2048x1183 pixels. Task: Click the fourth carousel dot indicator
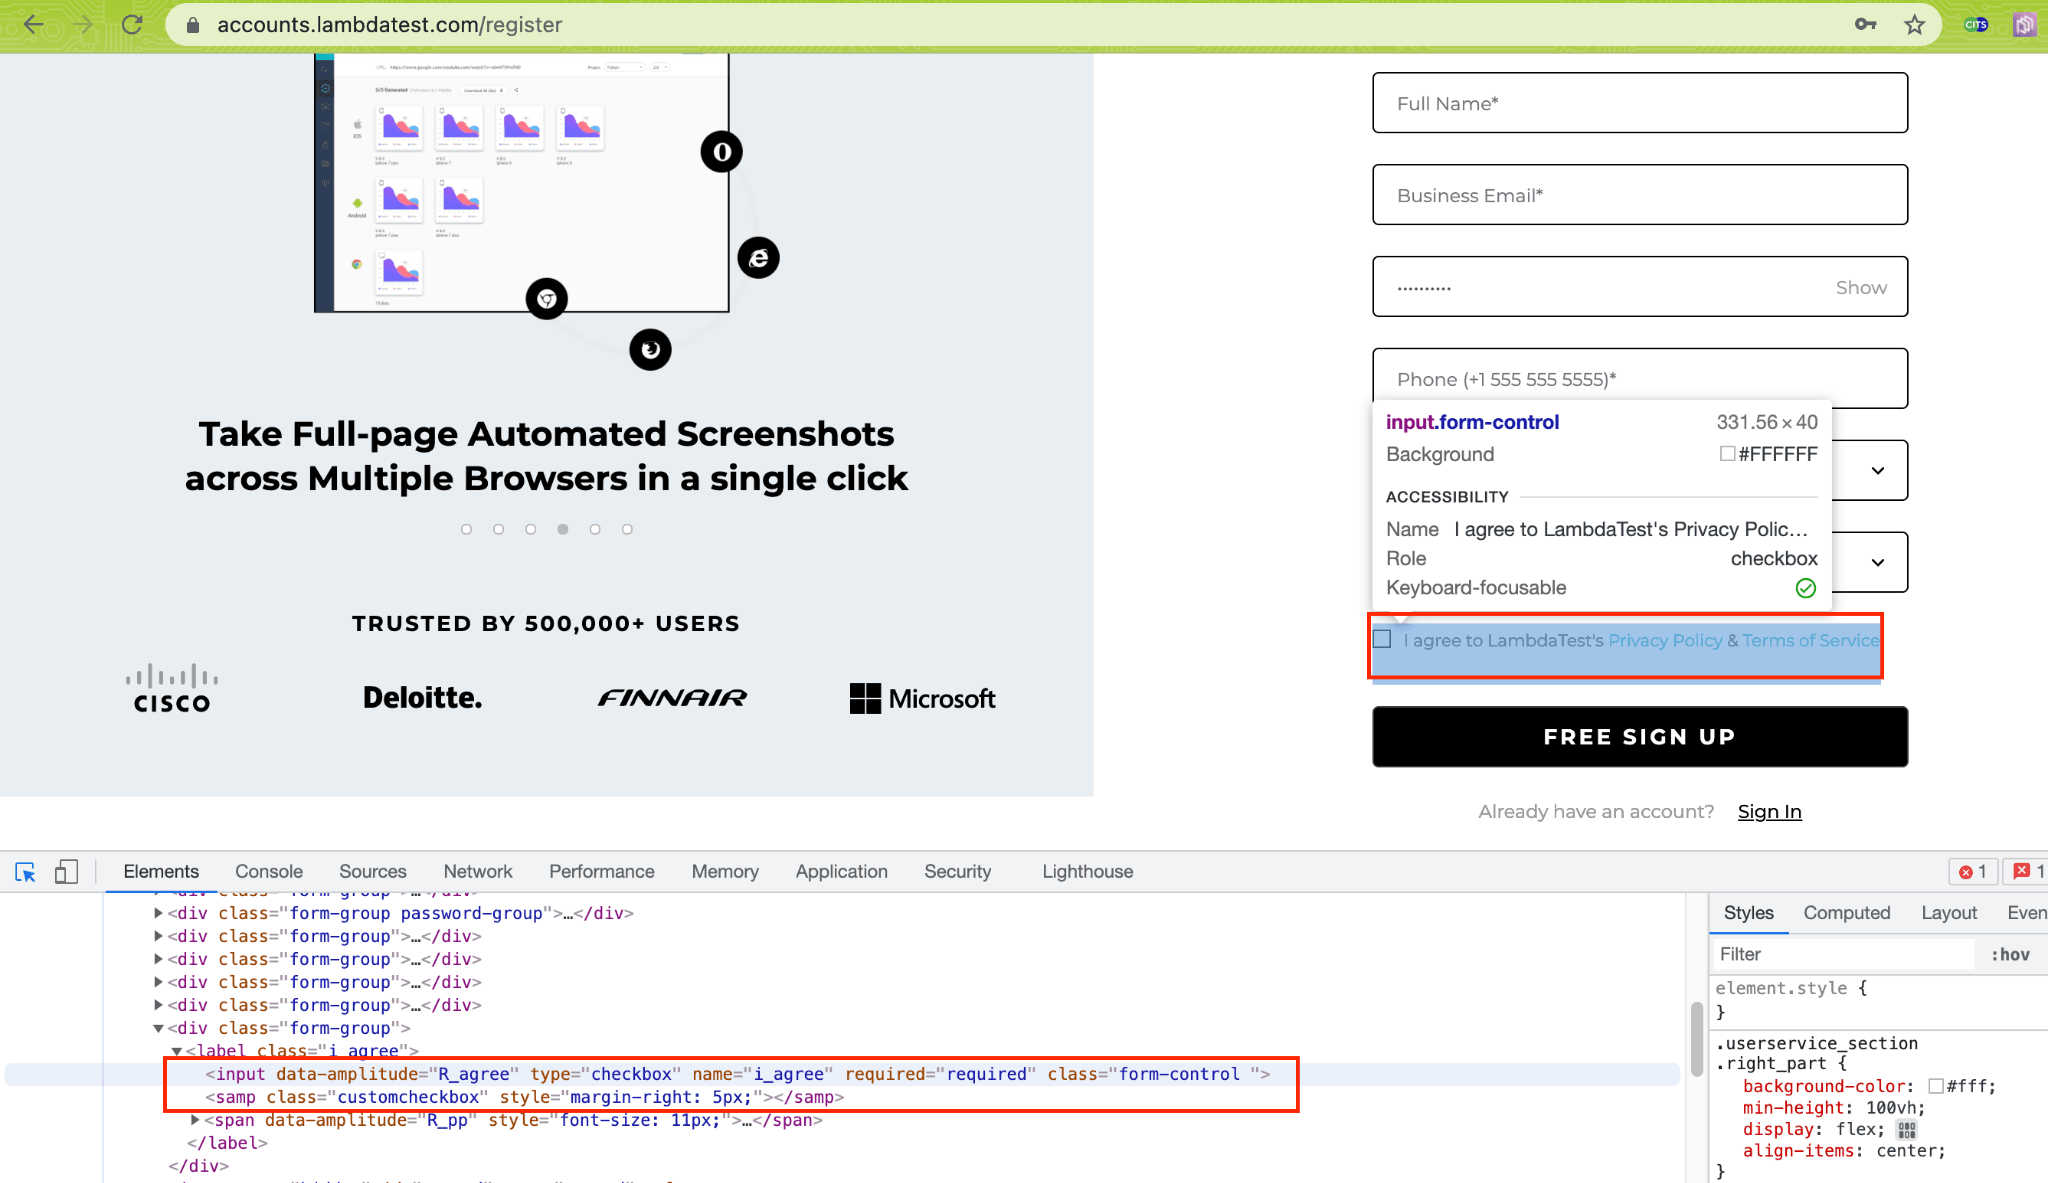click(x=562, y=529)
